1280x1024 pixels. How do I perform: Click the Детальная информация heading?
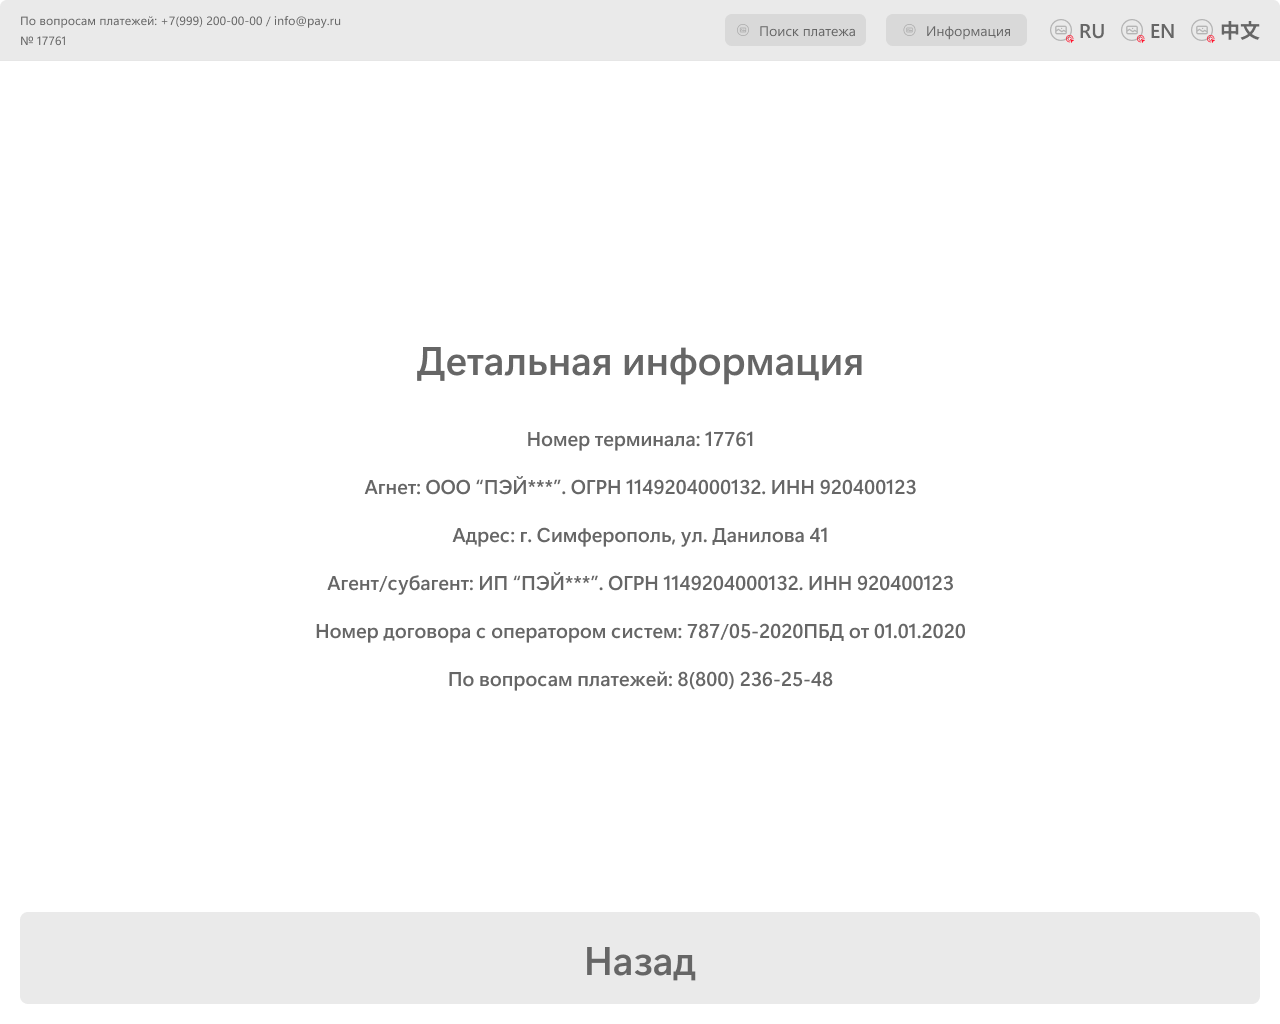point(640,362)
